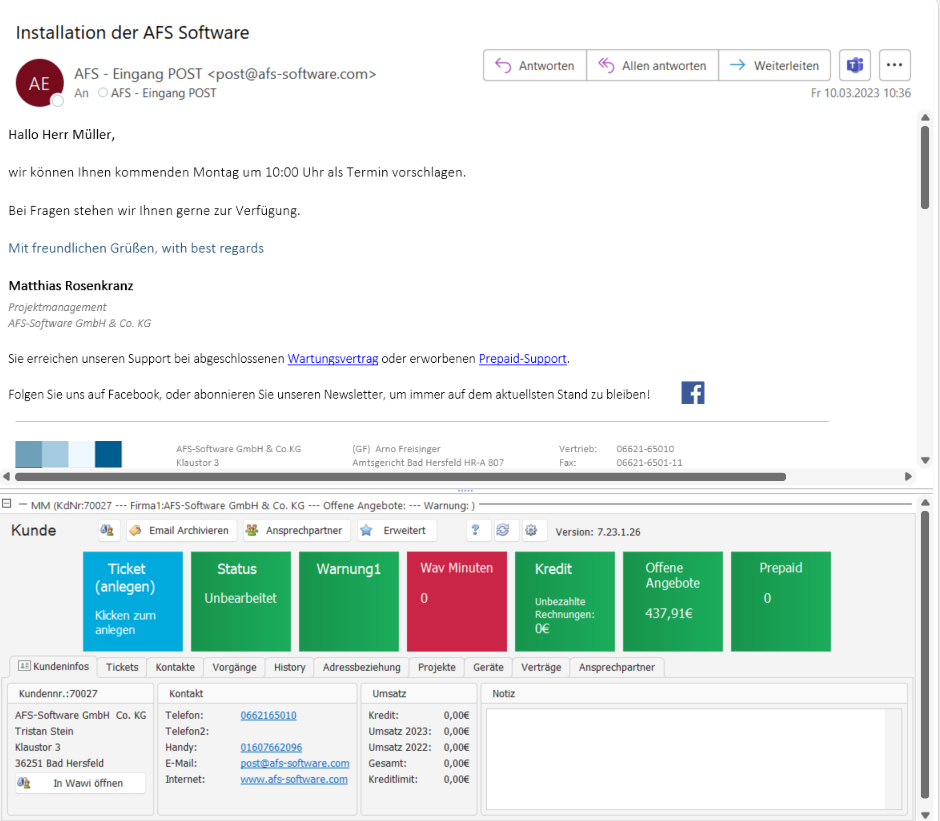This screenshot has width=940, height=821.
Task: Switch to the Geräte tab
Action: pos(488,667)
